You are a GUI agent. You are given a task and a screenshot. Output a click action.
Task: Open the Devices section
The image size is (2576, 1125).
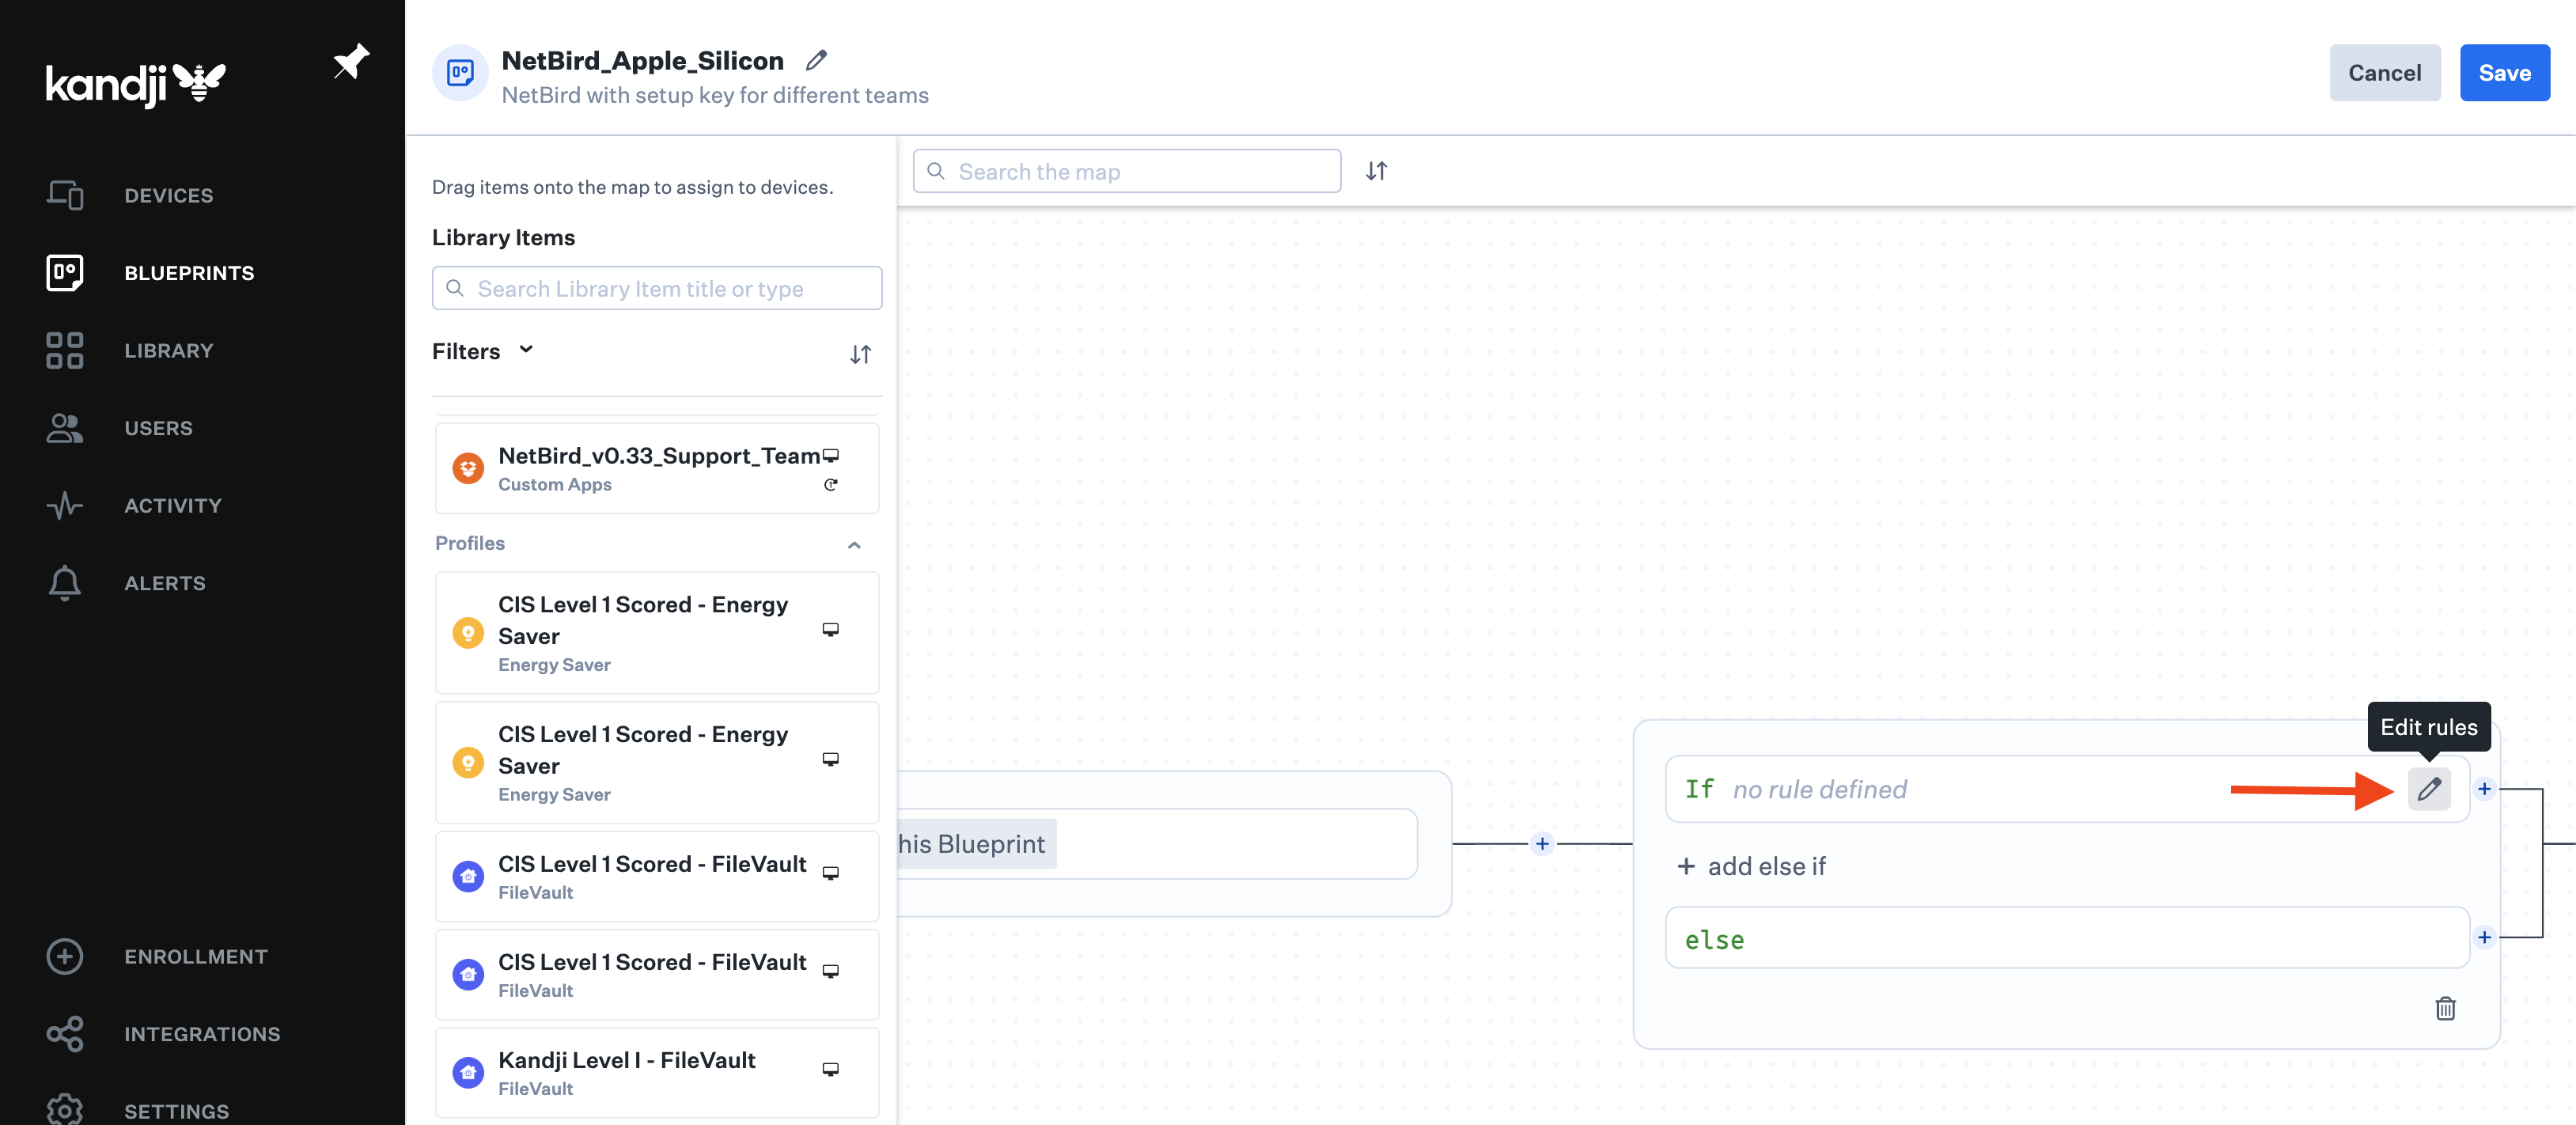[168, 195]
